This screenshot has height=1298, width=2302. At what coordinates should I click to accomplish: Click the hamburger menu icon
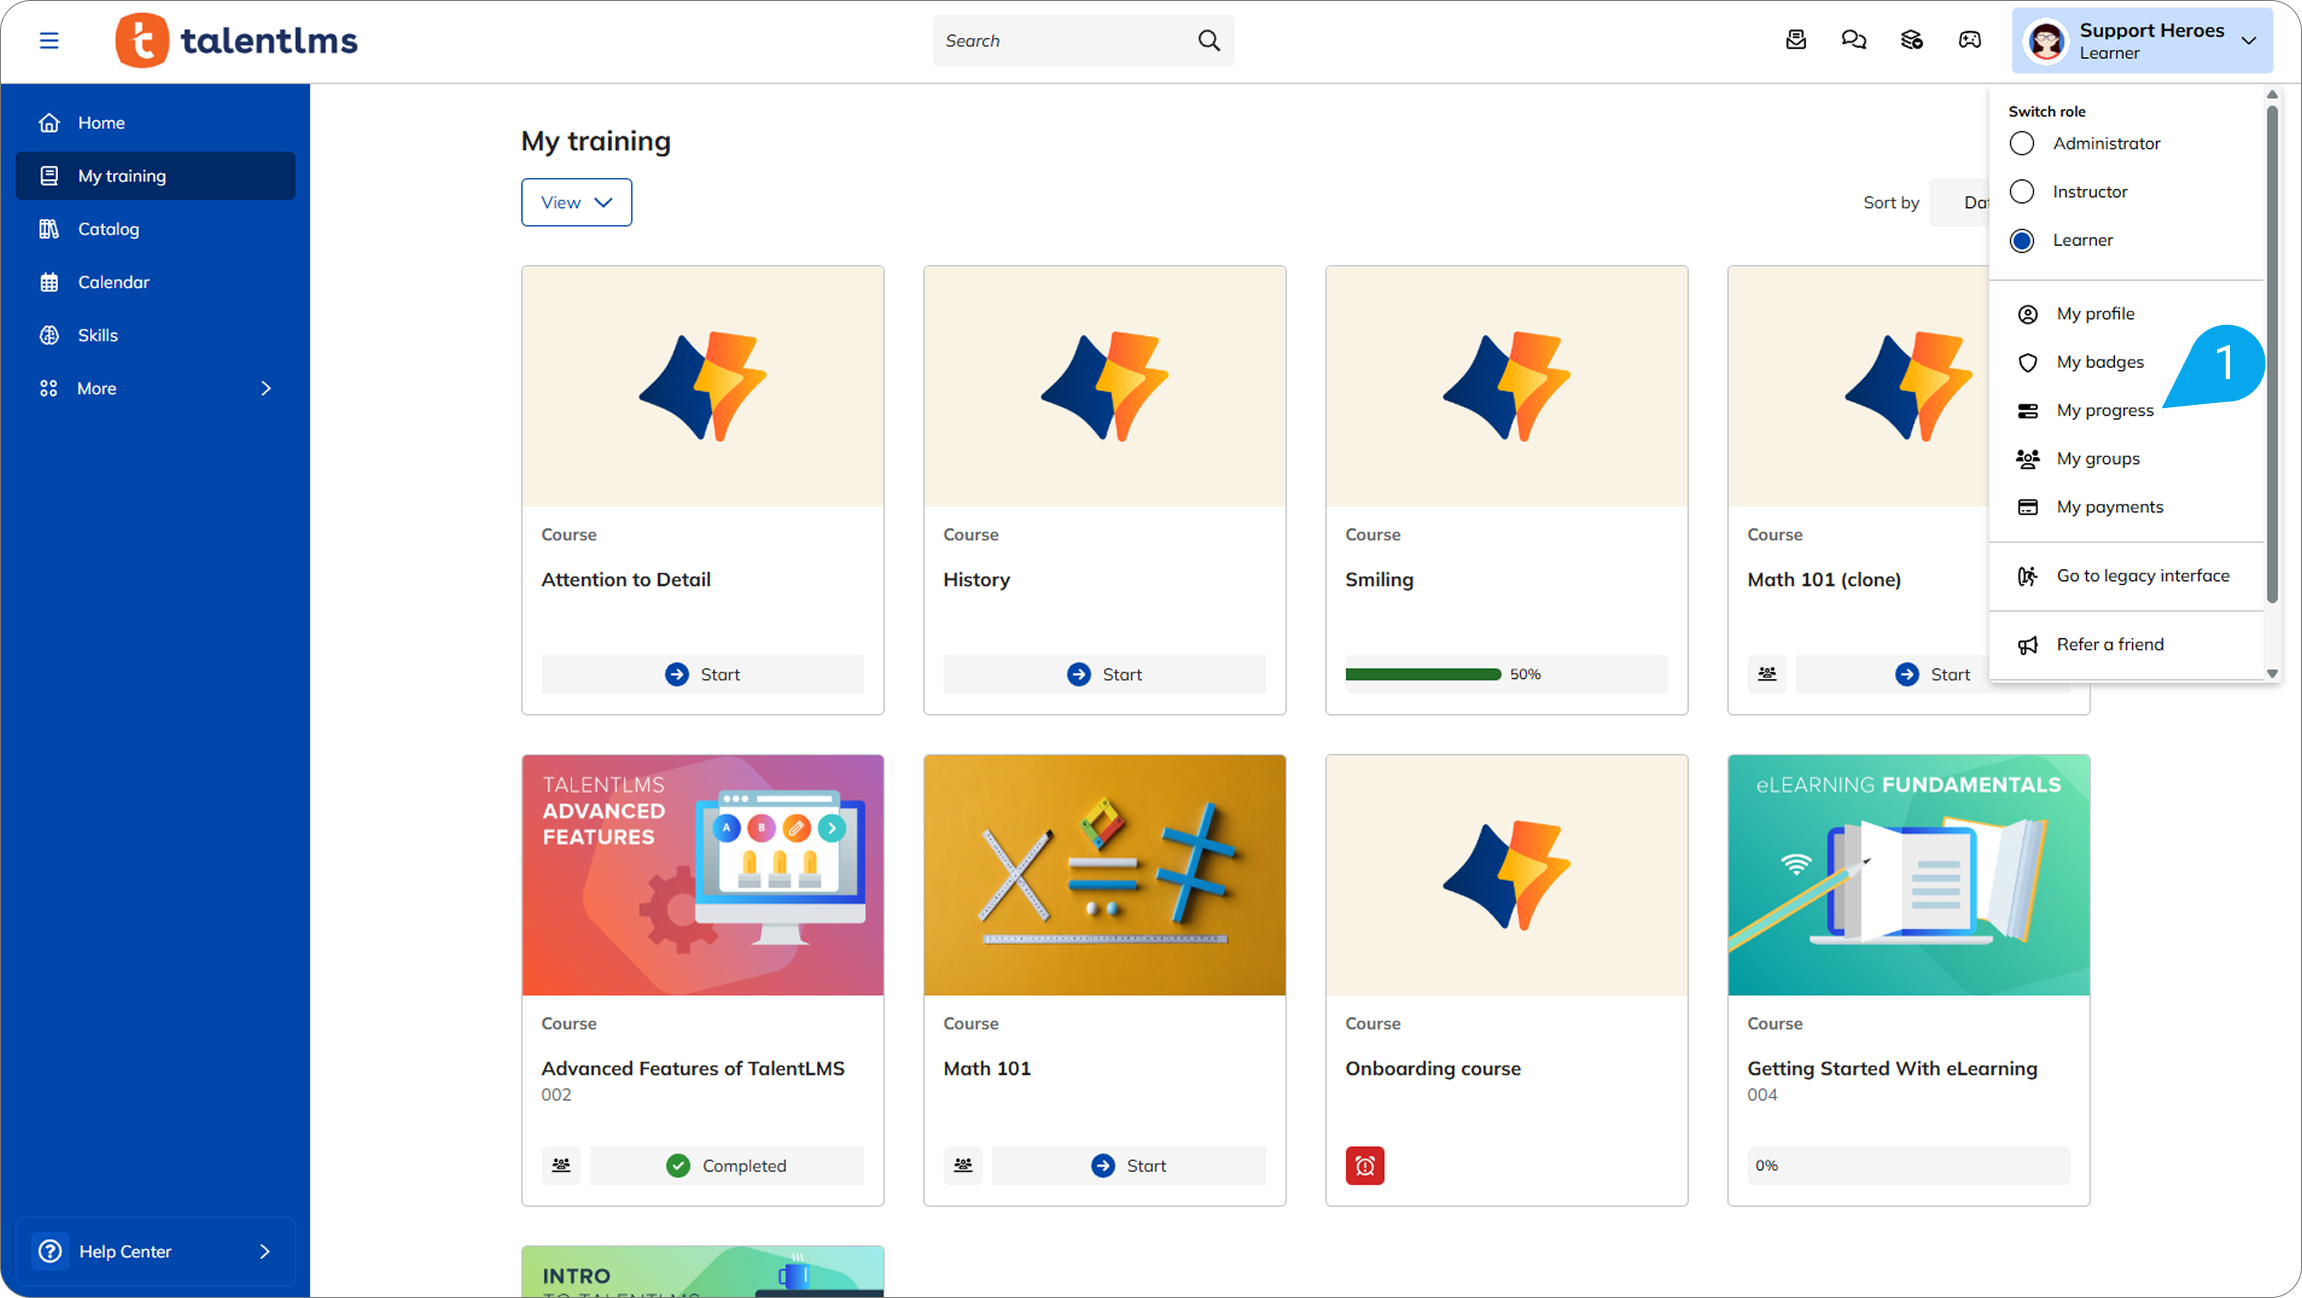point(49,41)
